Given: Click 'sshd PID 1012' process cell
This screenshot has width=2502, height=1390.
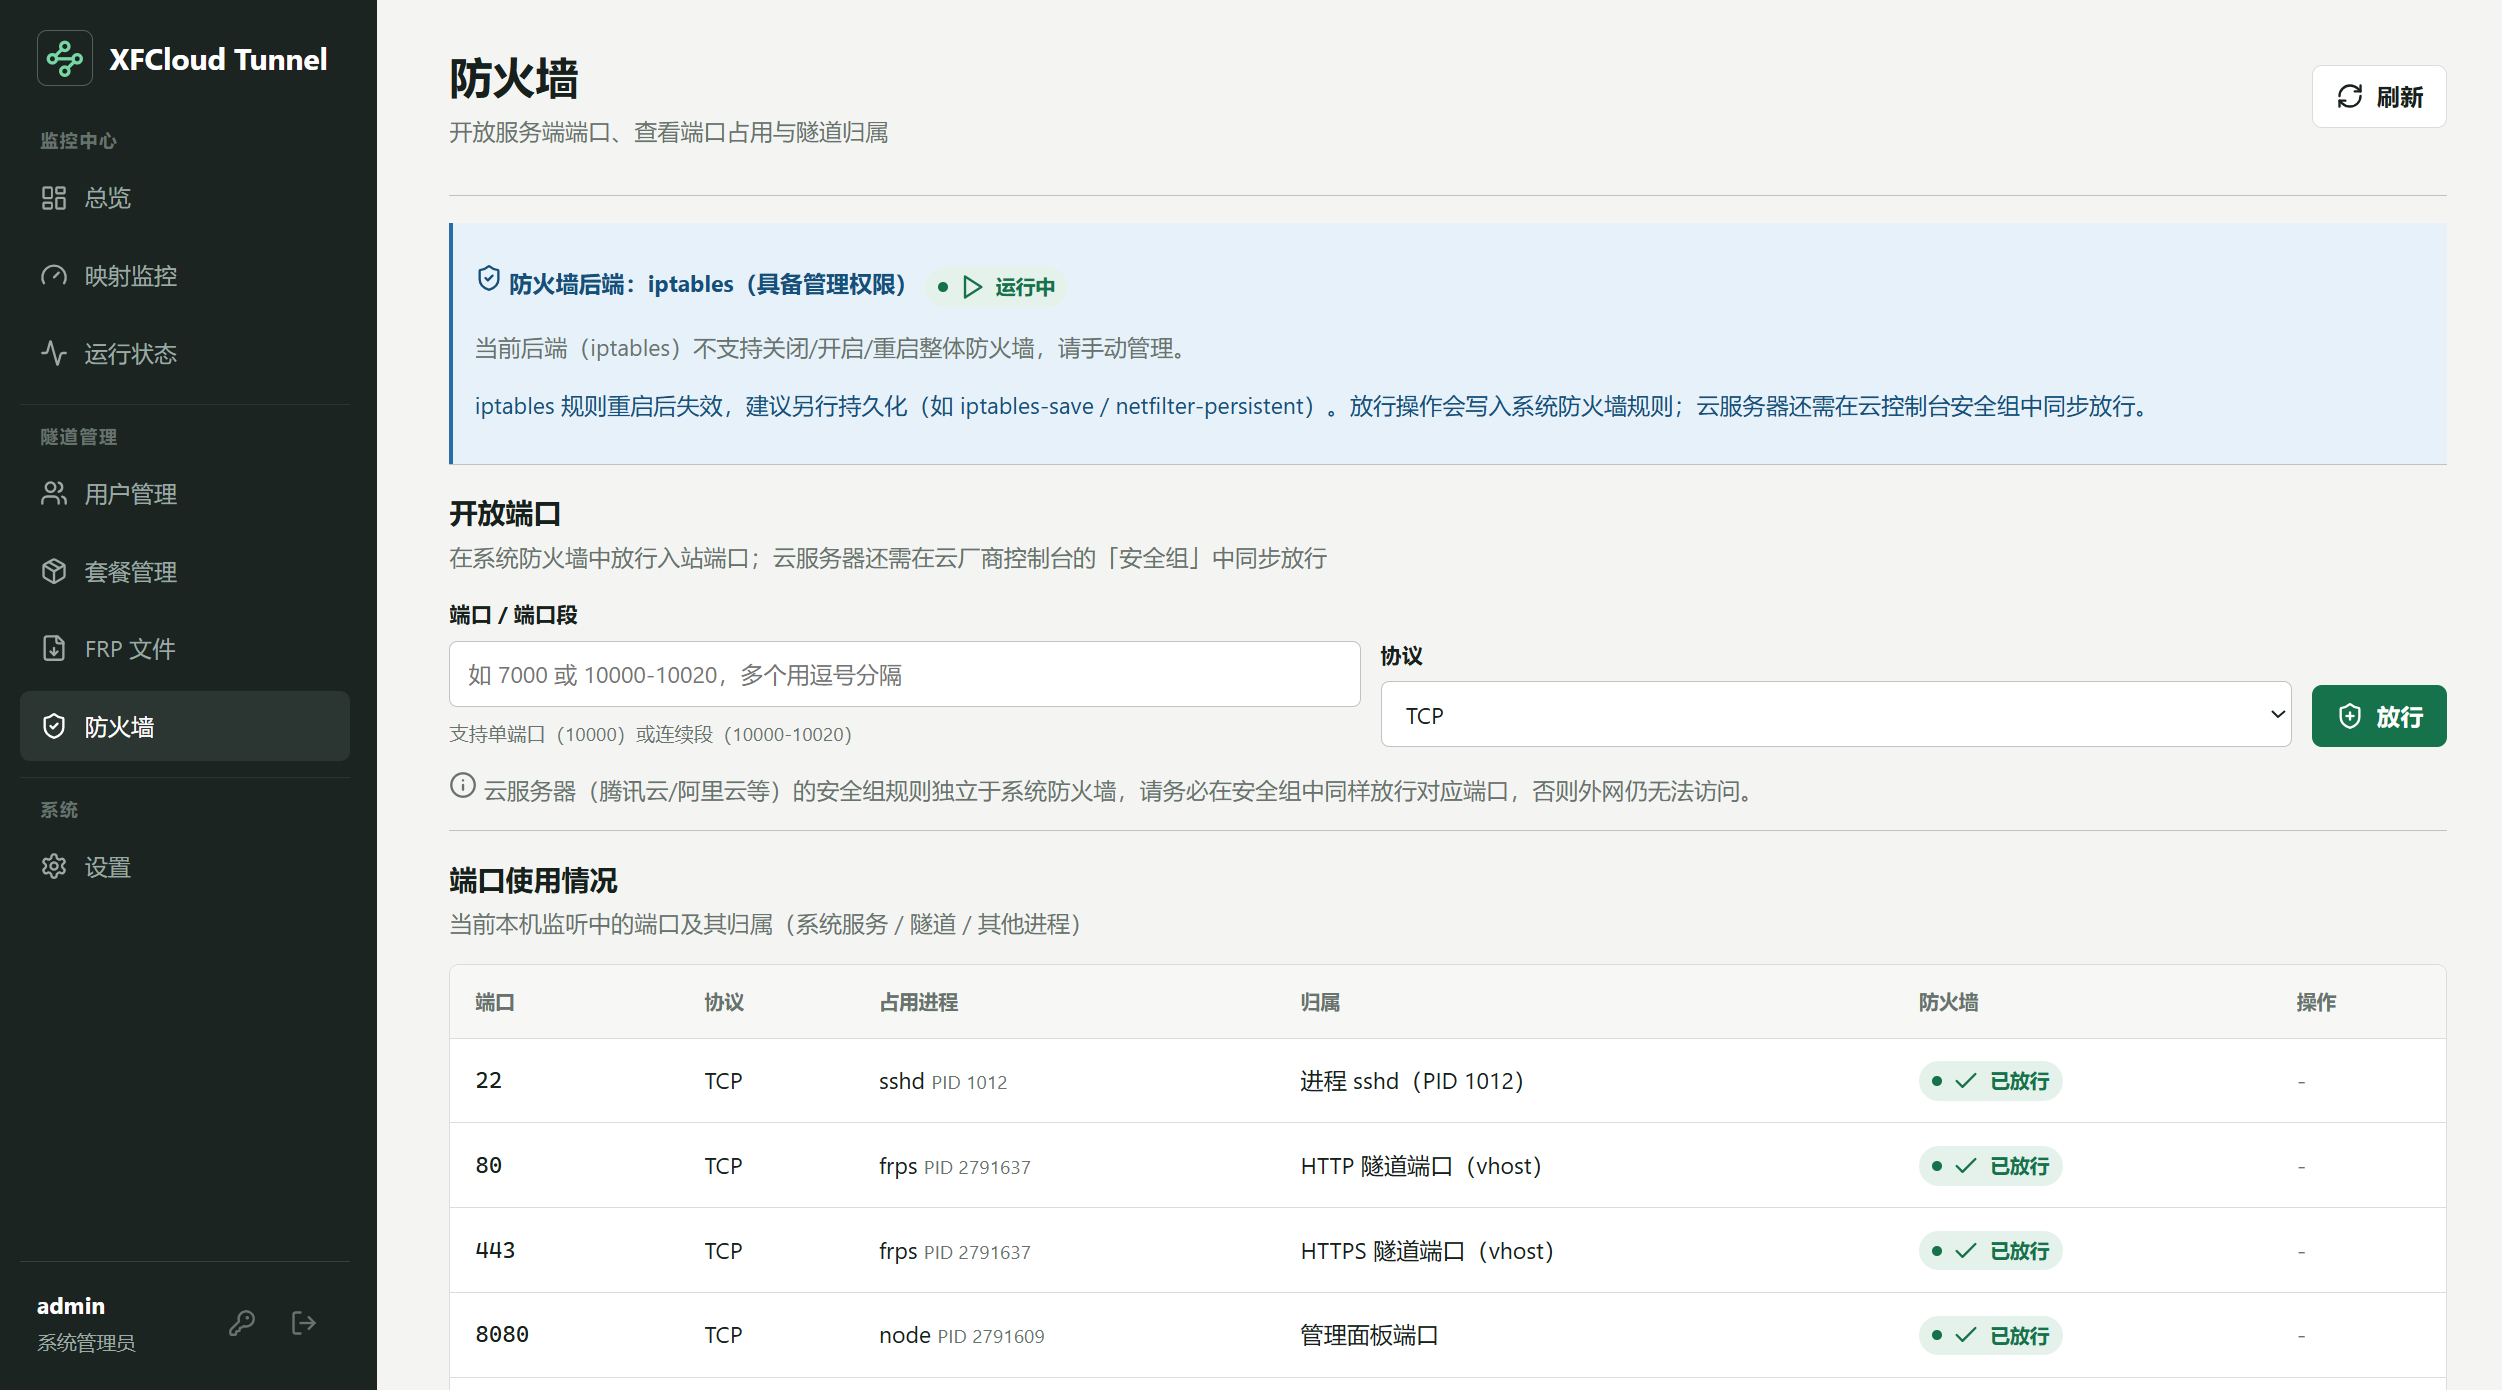Looking at the screenshot, I should tap(943, 1082).
